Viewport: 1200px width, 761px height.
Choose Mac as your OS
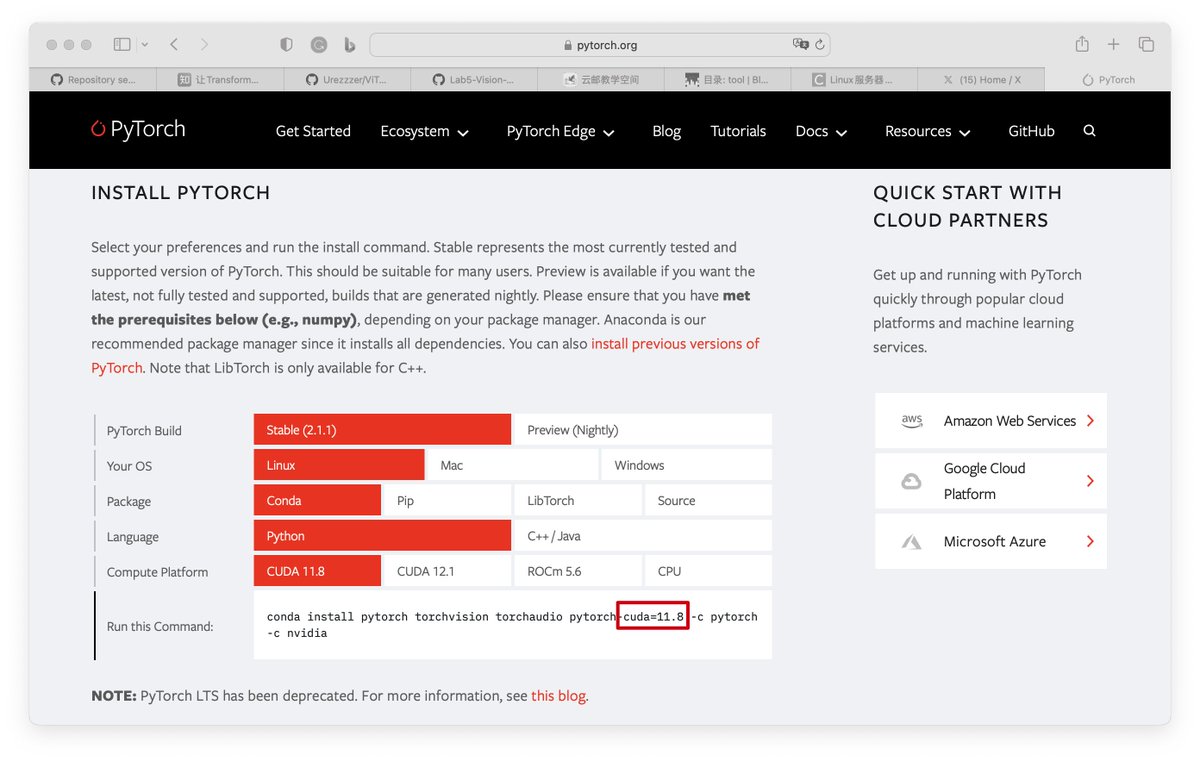point(513,465)
